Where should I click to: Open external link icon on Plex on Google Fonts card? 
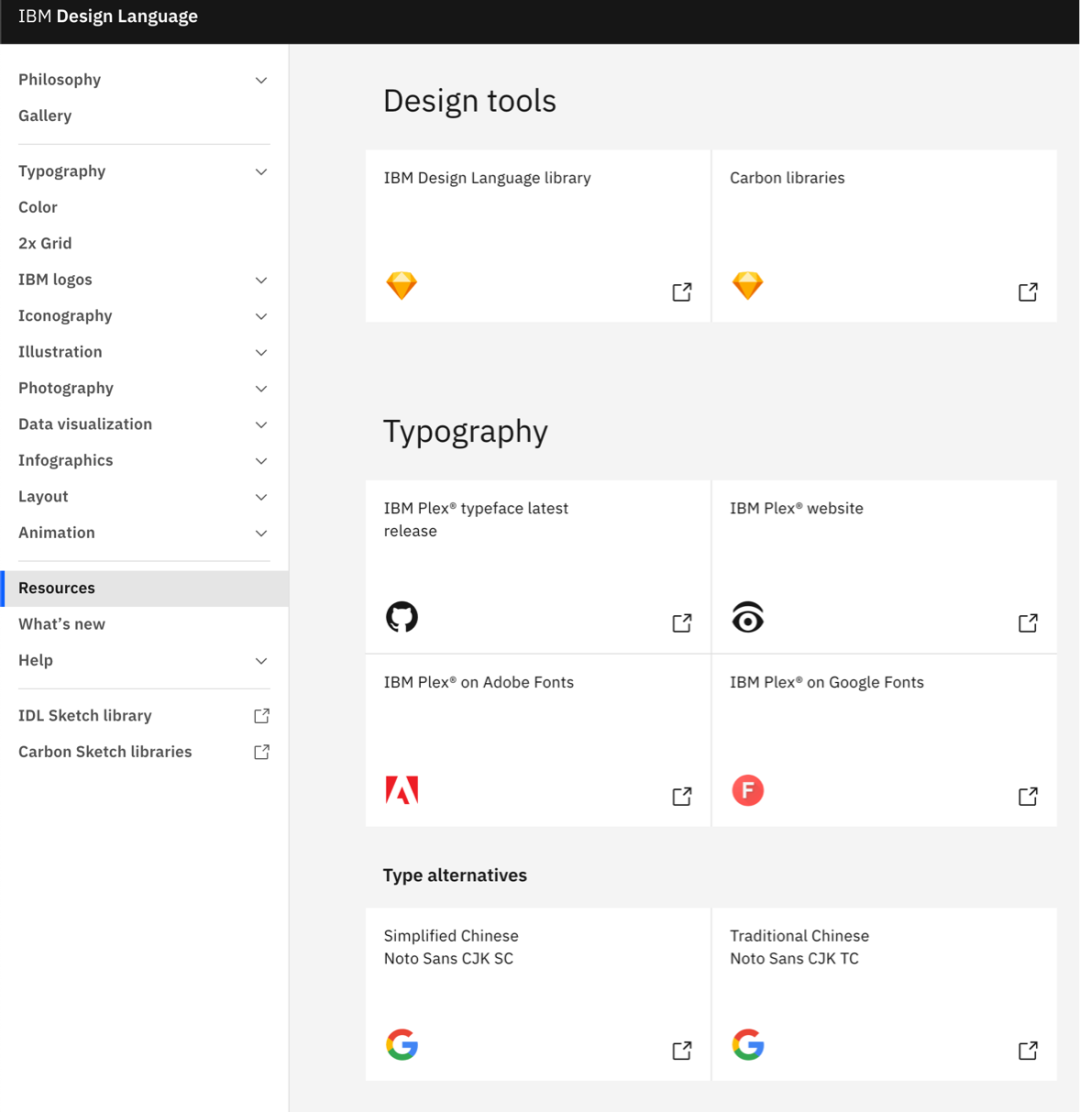tap(1028, 796)
